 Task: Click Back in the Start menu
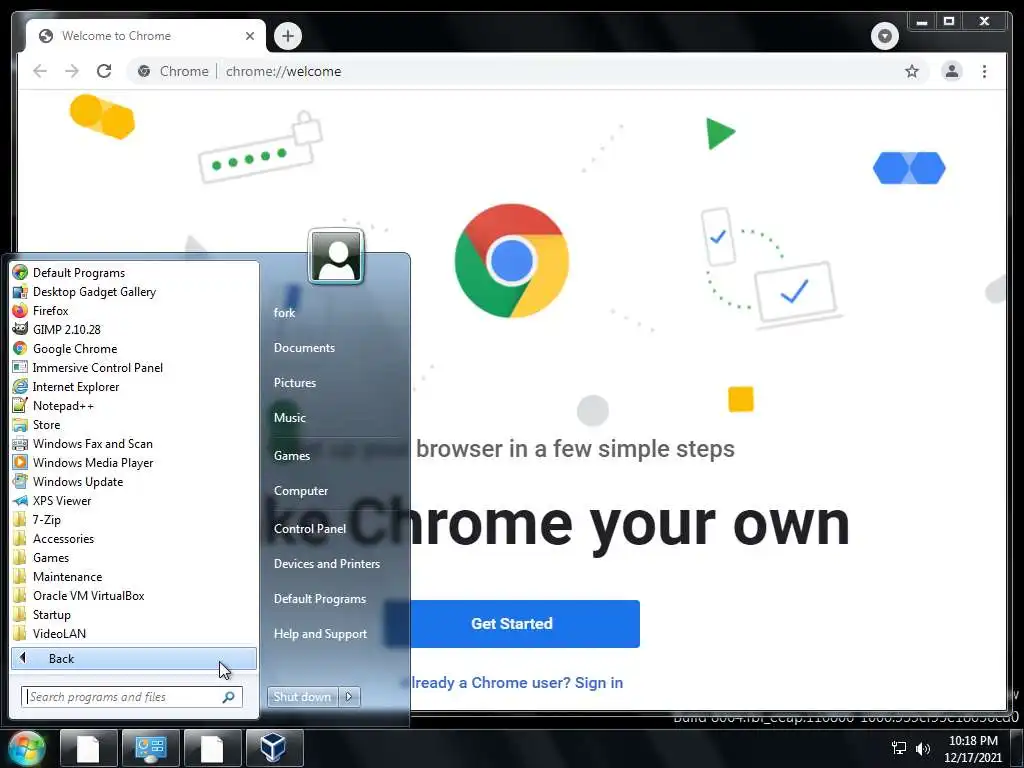tap(134, 658)
